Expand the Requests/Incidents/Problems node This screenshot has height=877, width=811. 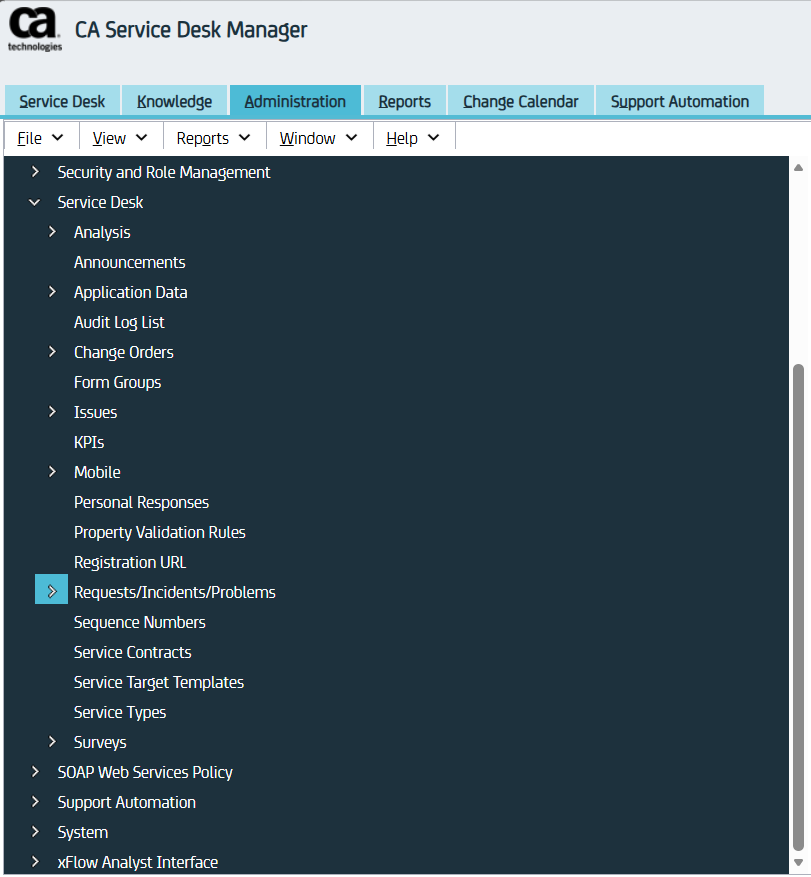click(52, 592)
